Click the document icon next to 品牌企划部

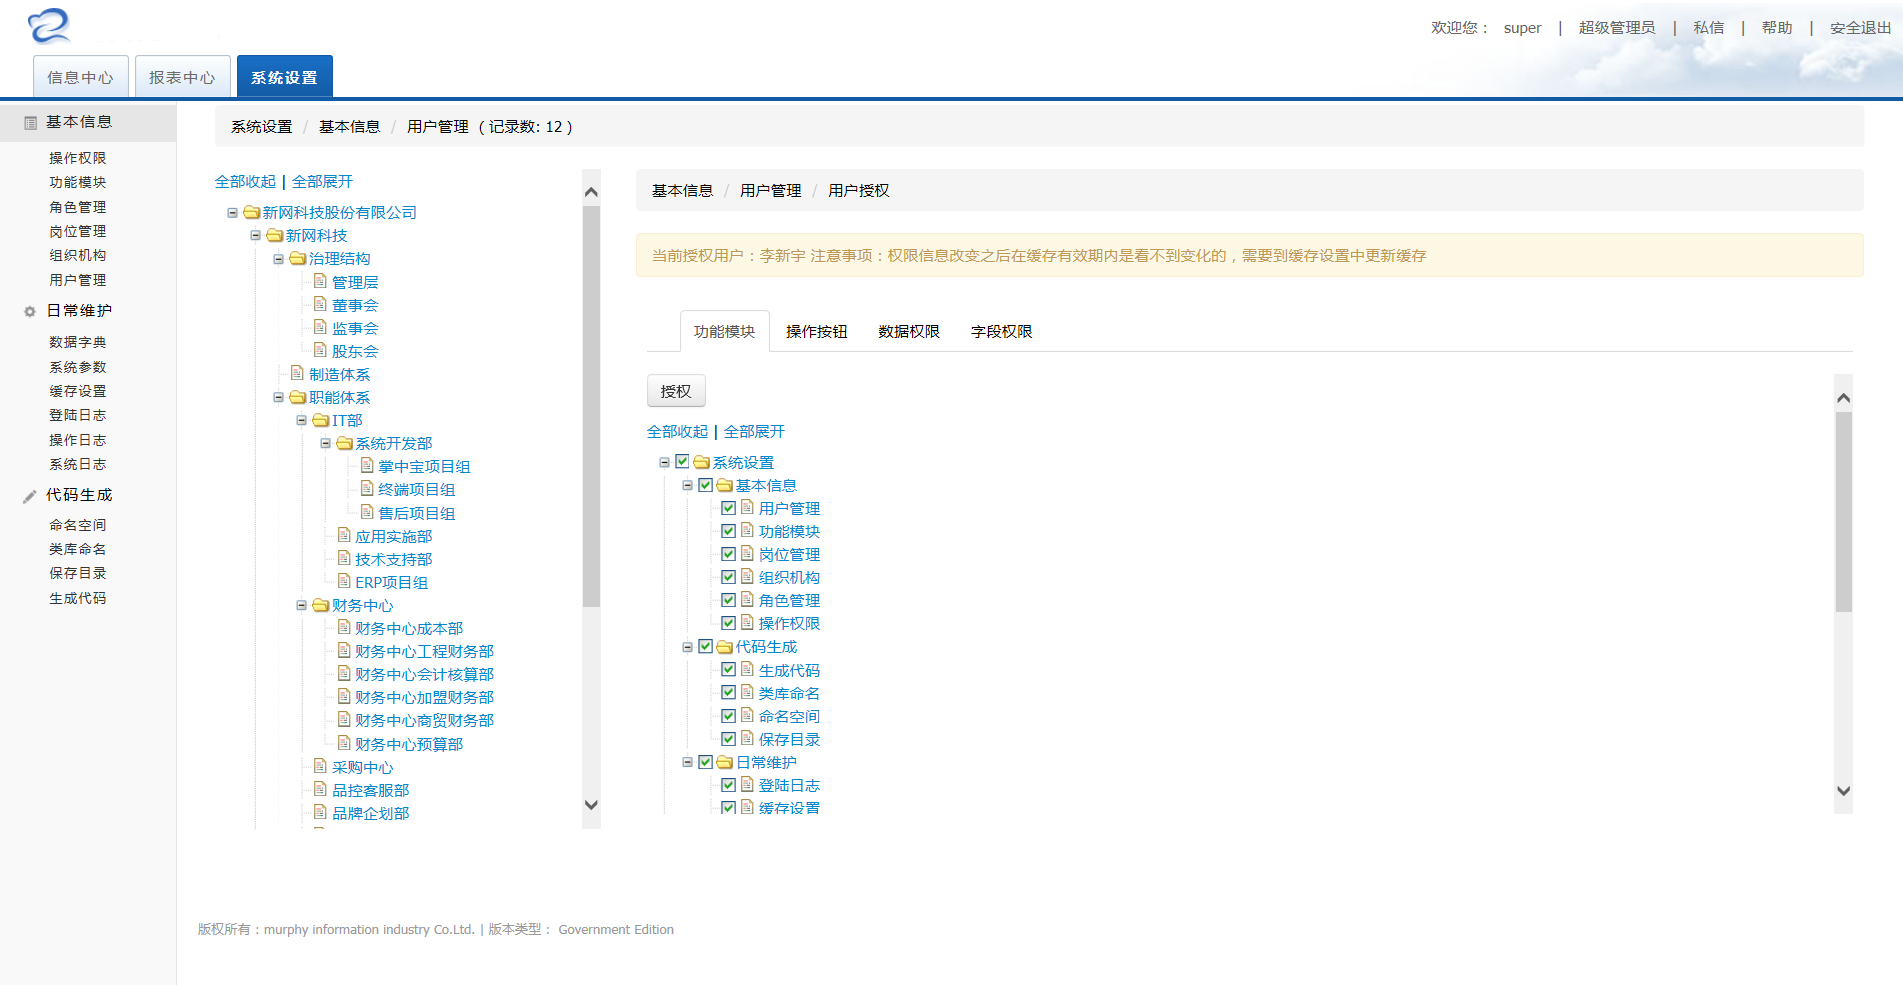tap(321, 812)
